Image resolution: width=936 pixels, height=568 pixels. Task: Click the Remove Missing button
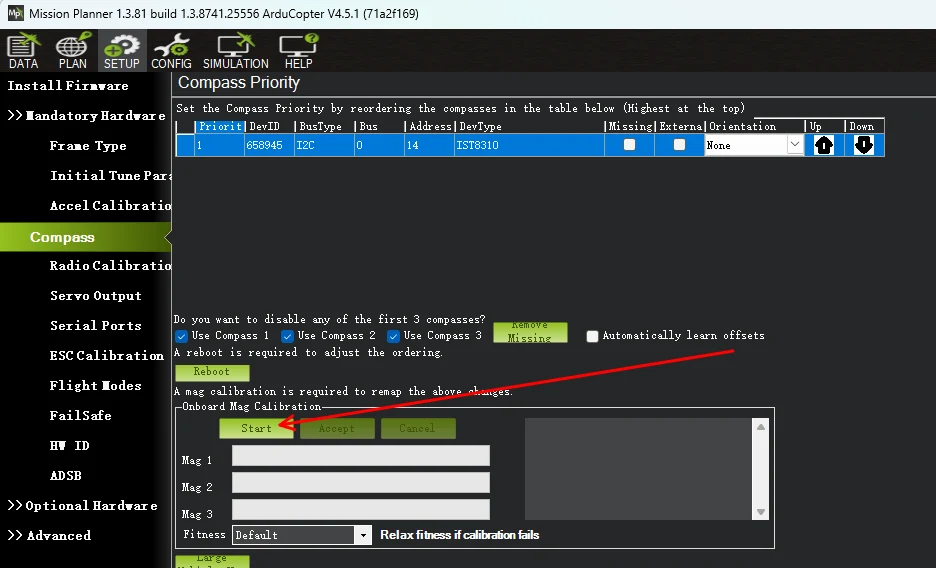click(530, 332)
